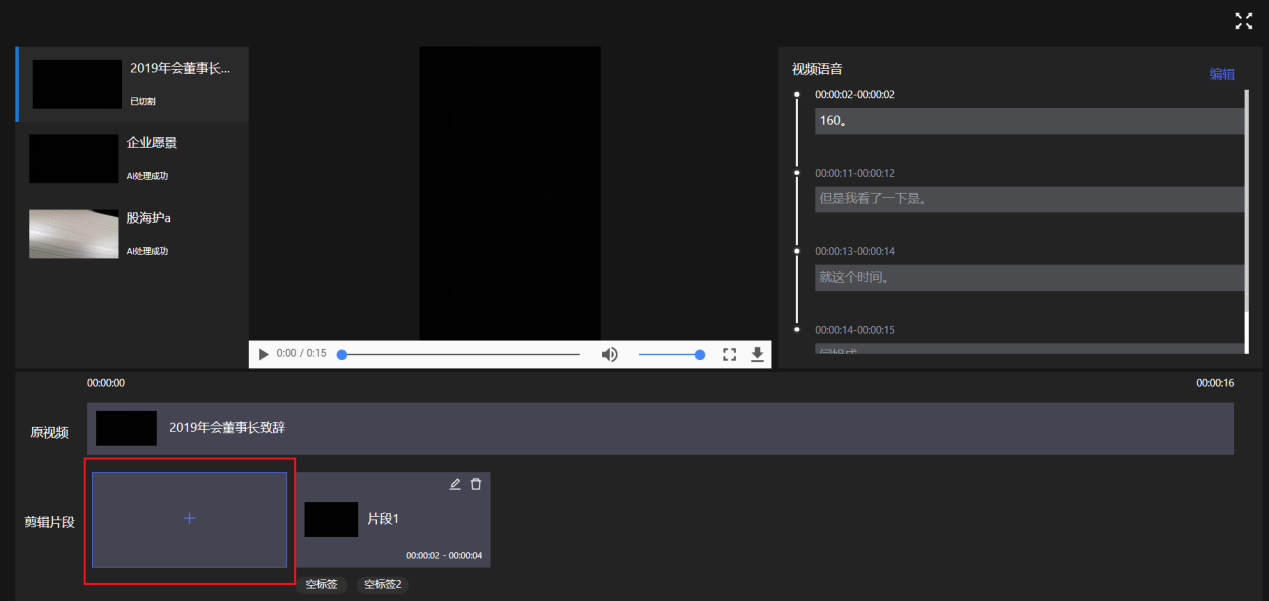Click the playback time 0:00 / 0:15
The image size is (1269, 601).
[301, 354]
